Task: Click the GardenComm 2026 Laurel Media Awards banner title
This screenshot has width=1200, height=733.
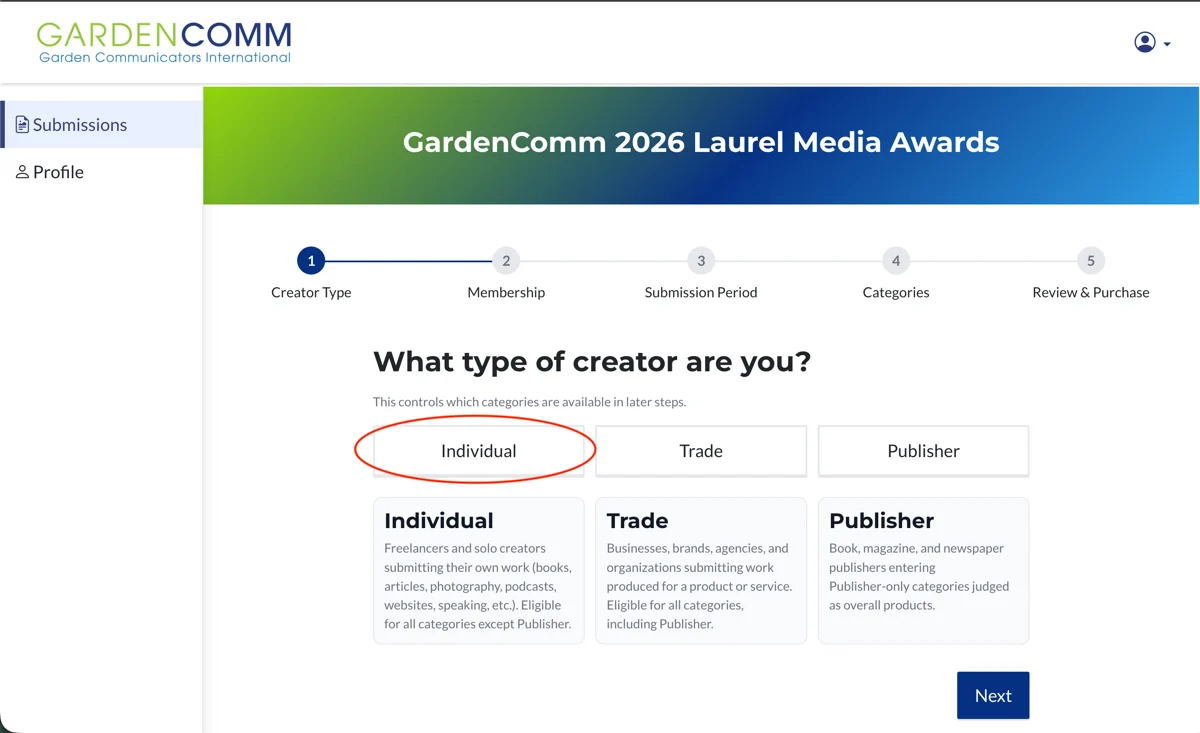Action: [701, 142]
